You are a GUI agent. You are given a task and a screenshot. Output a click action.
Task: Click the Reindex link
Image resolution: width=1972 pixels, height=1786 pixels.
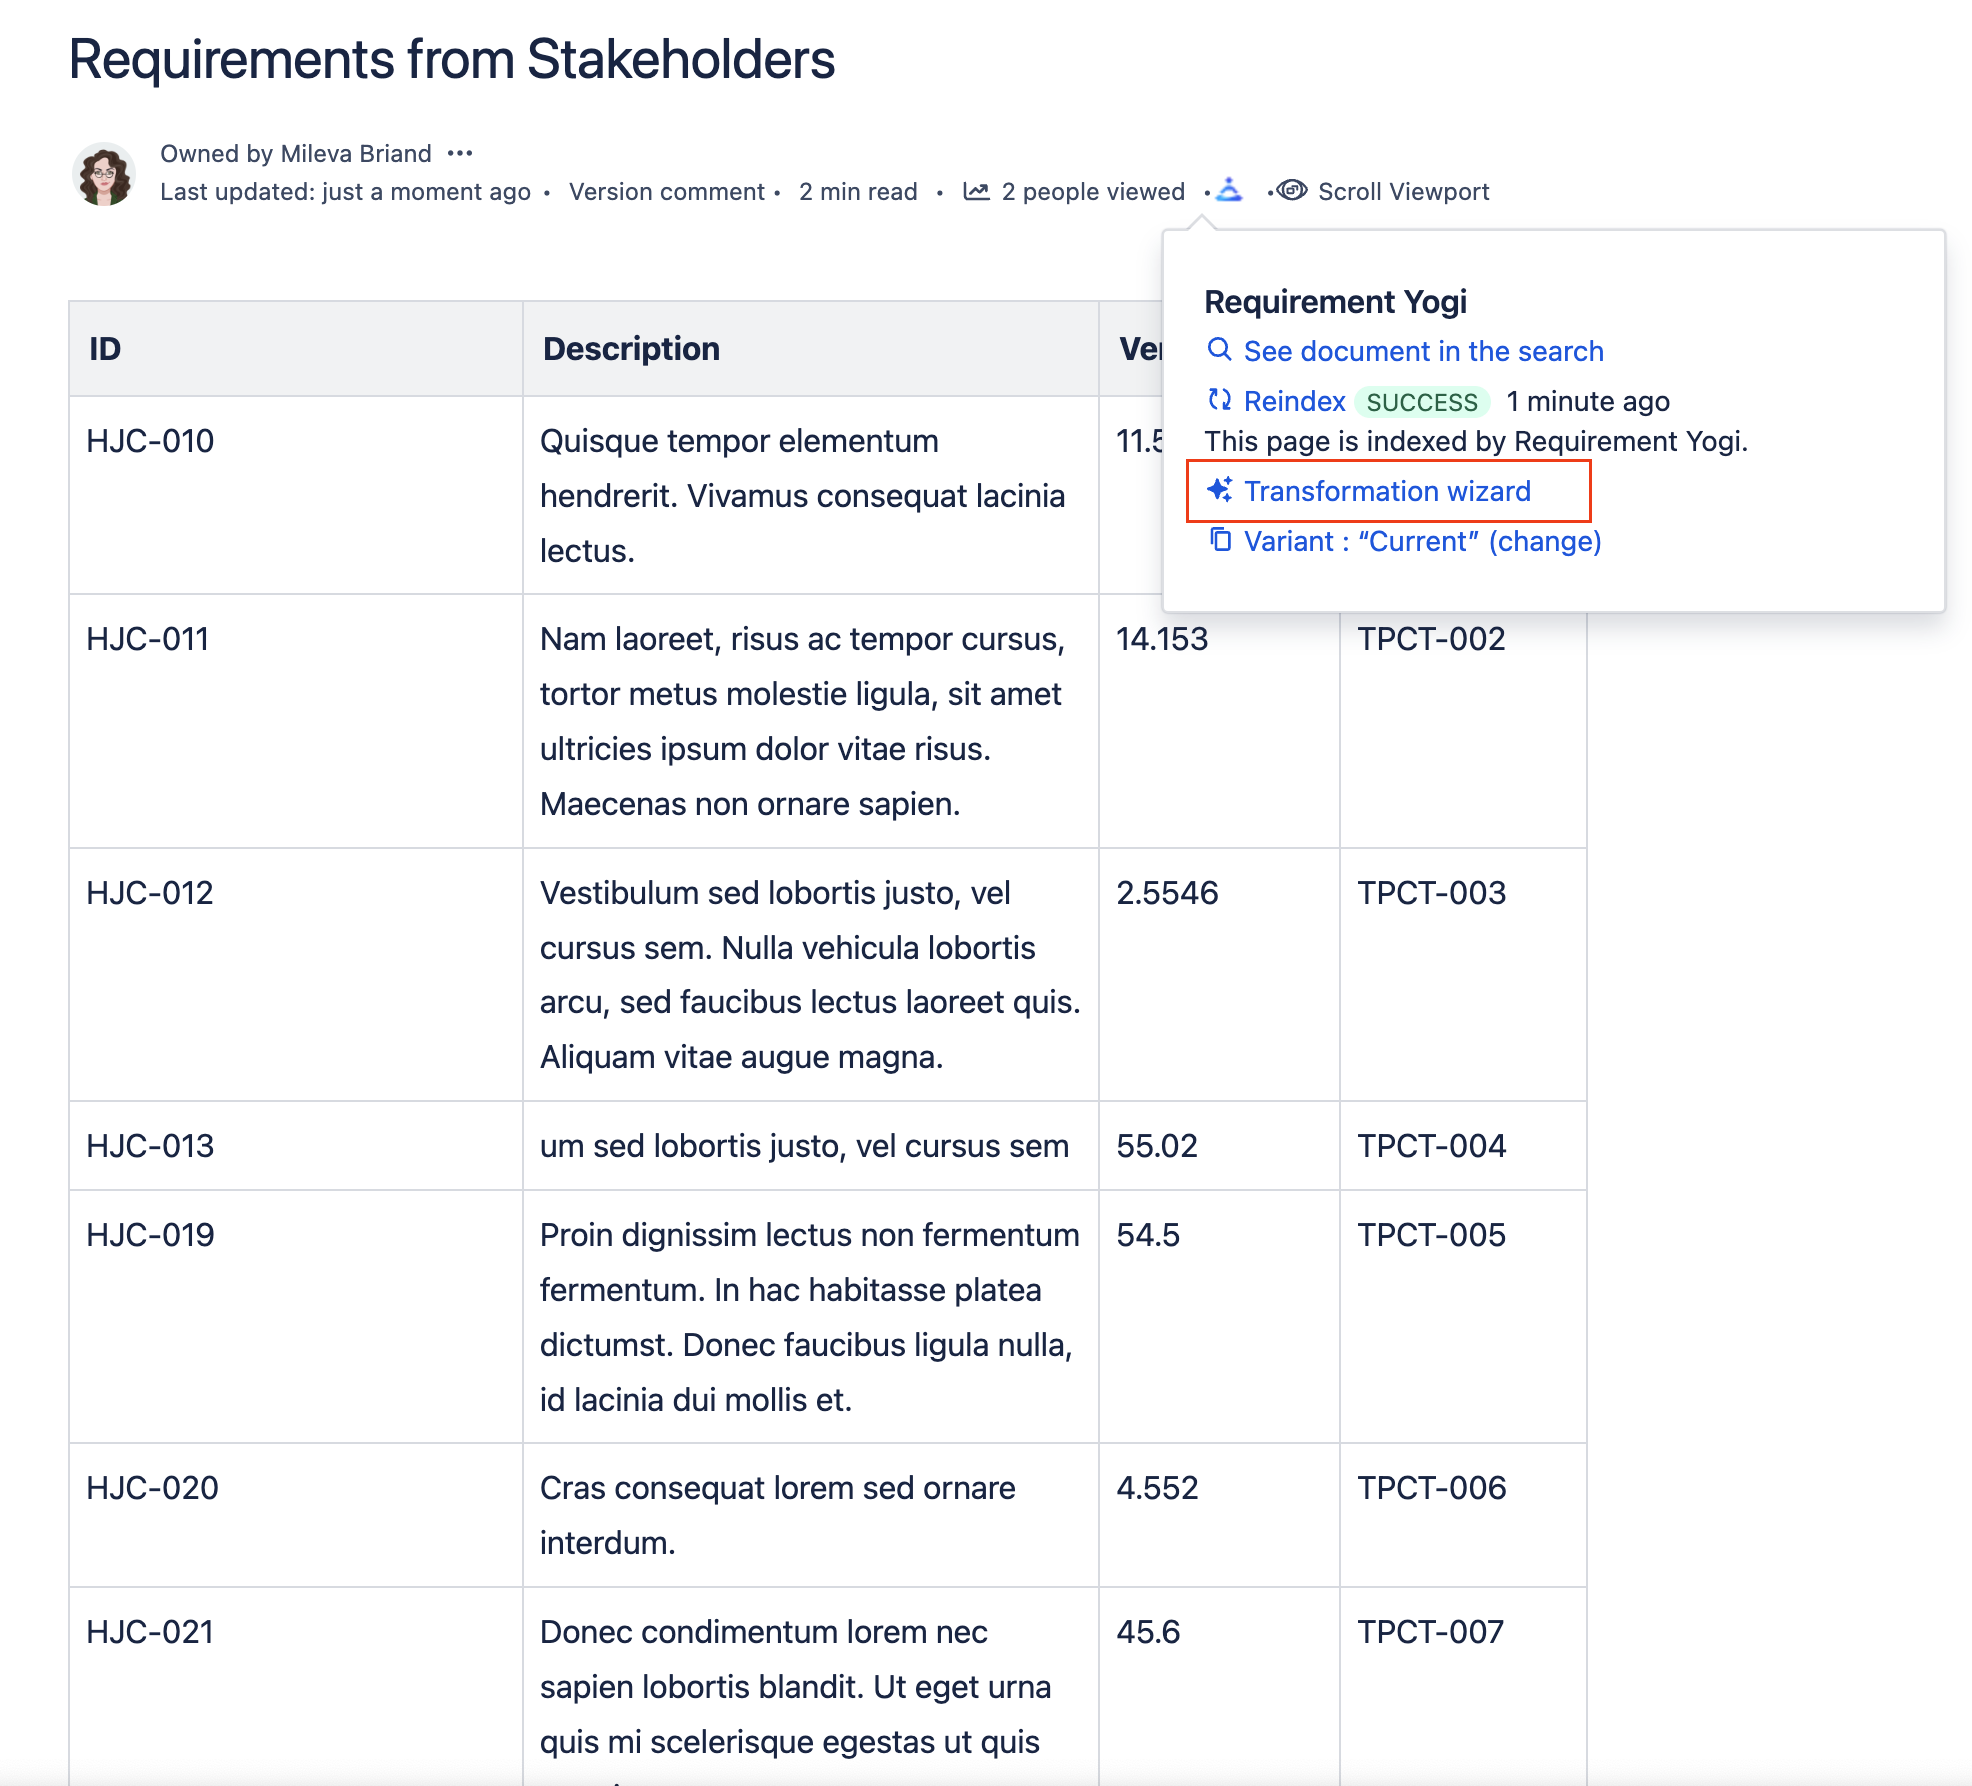[x=1294, y=401]
